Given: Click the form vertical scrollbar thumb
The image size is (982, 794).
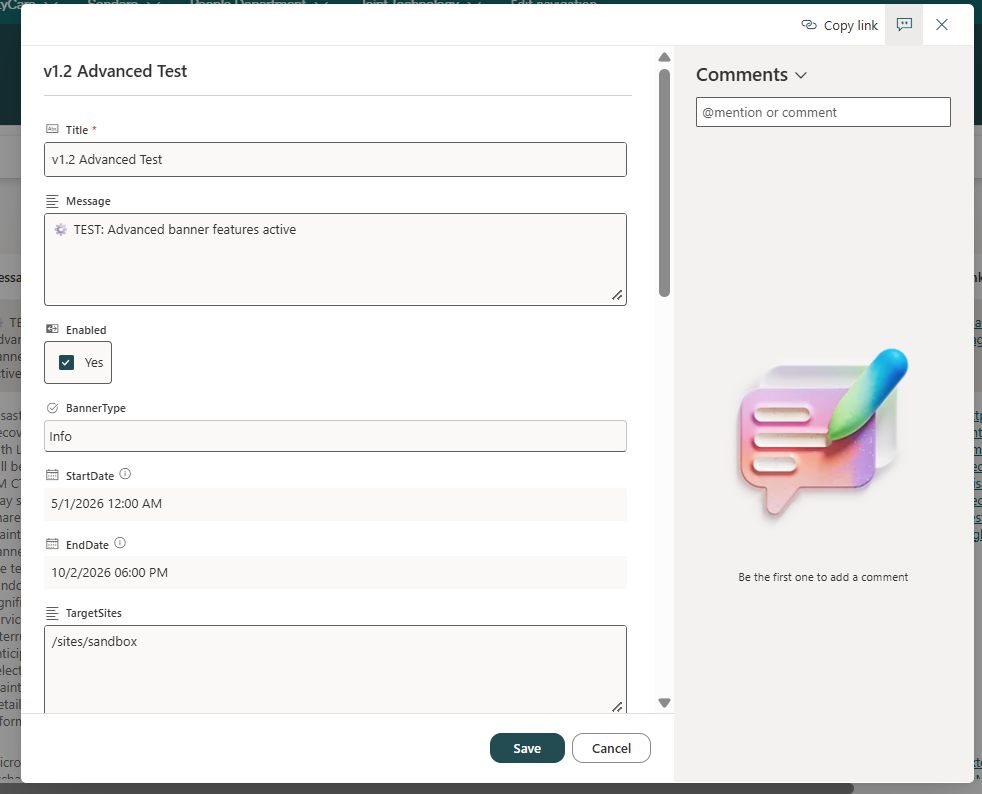Looking at the screenshot, I should coord(664,182).
